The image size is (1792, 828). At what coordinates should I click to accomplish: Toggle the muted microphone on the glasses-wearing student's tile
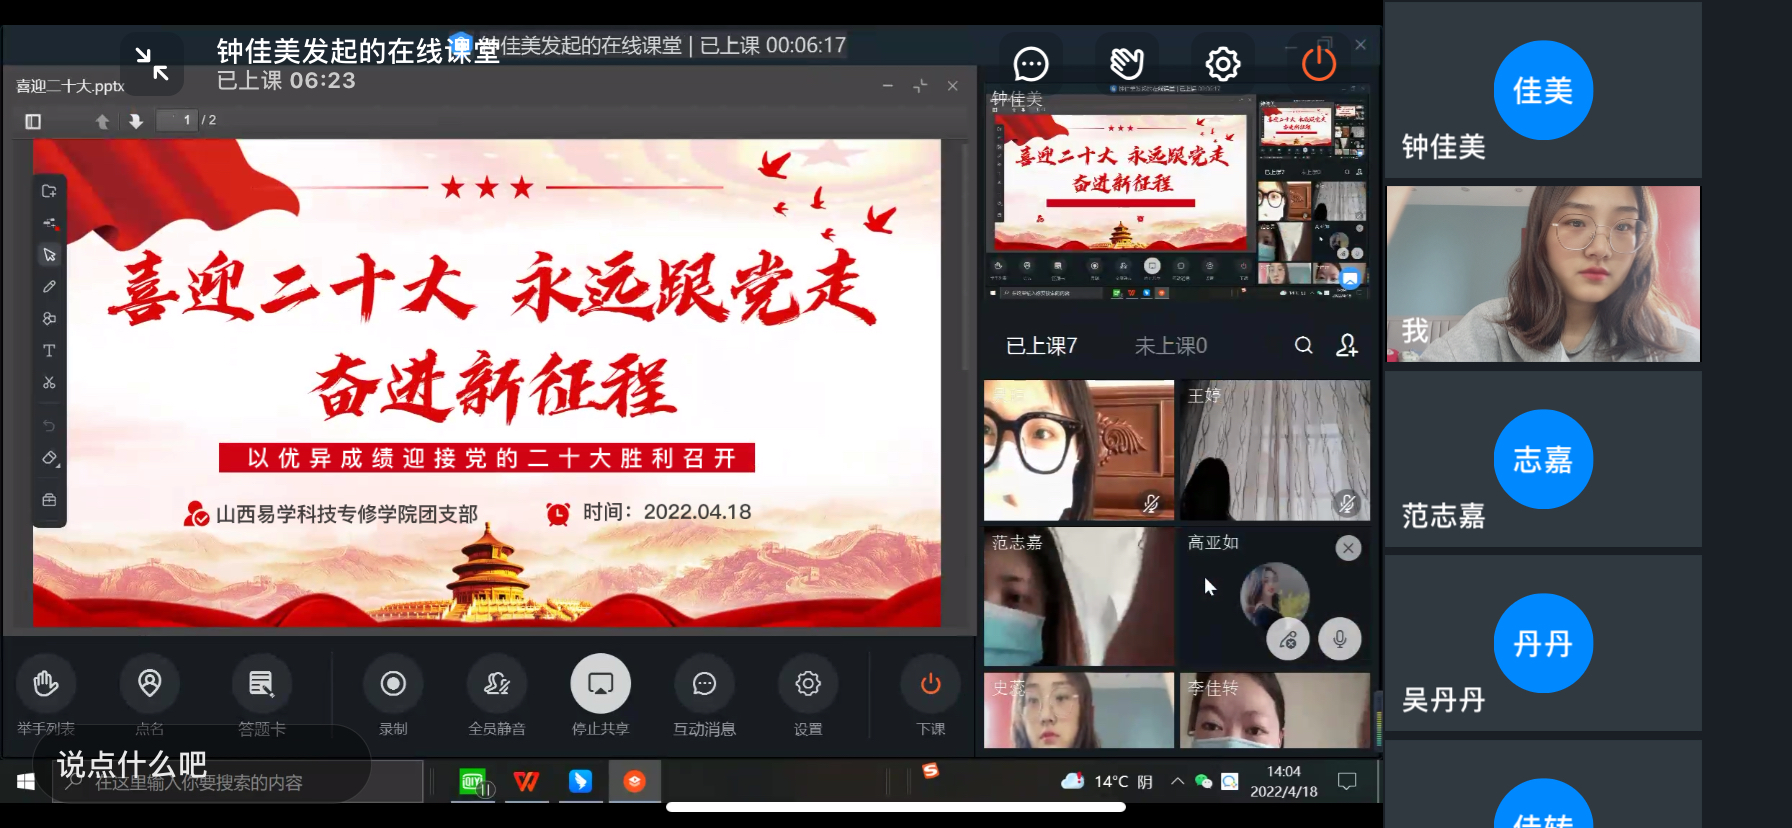tap(1151, 503)
